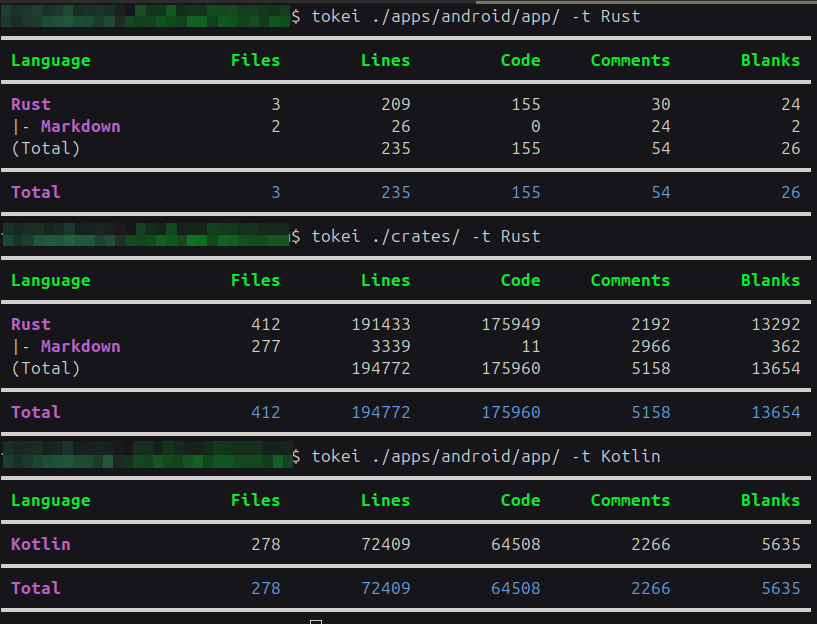Click the lines value 3339

391,346
